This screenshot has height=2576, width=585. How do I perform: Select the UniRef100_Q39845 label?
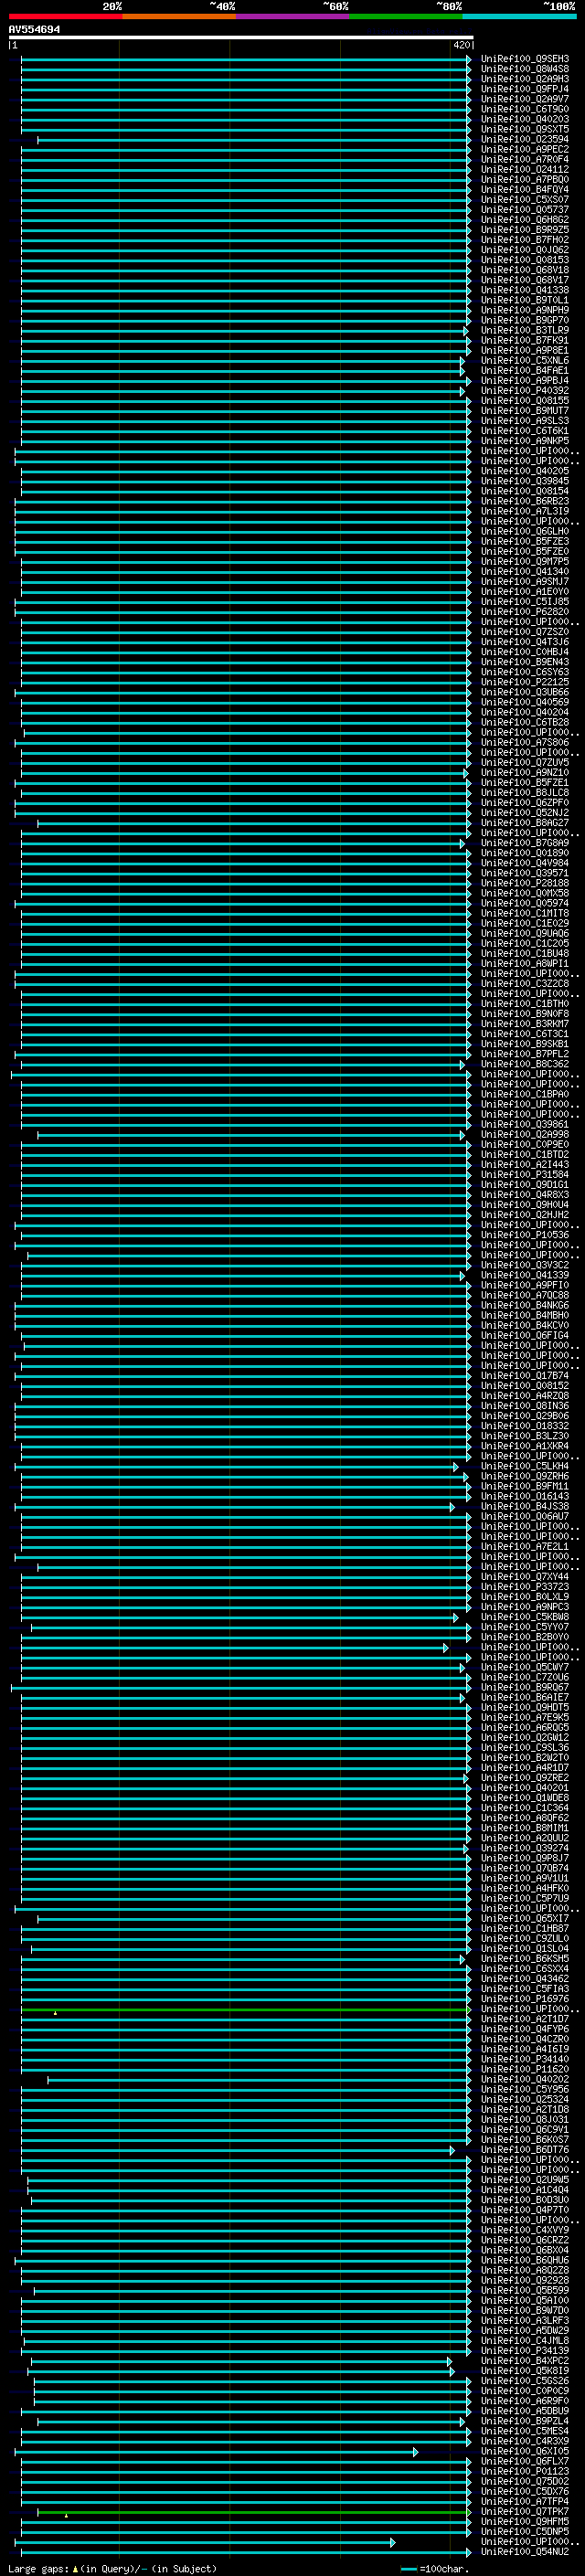point(525,481)
